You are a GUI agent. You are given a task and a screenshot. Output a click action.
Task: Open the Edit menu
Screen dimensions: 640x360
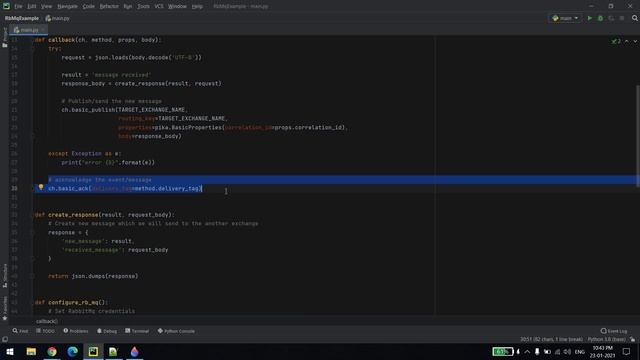coord(32,7)
